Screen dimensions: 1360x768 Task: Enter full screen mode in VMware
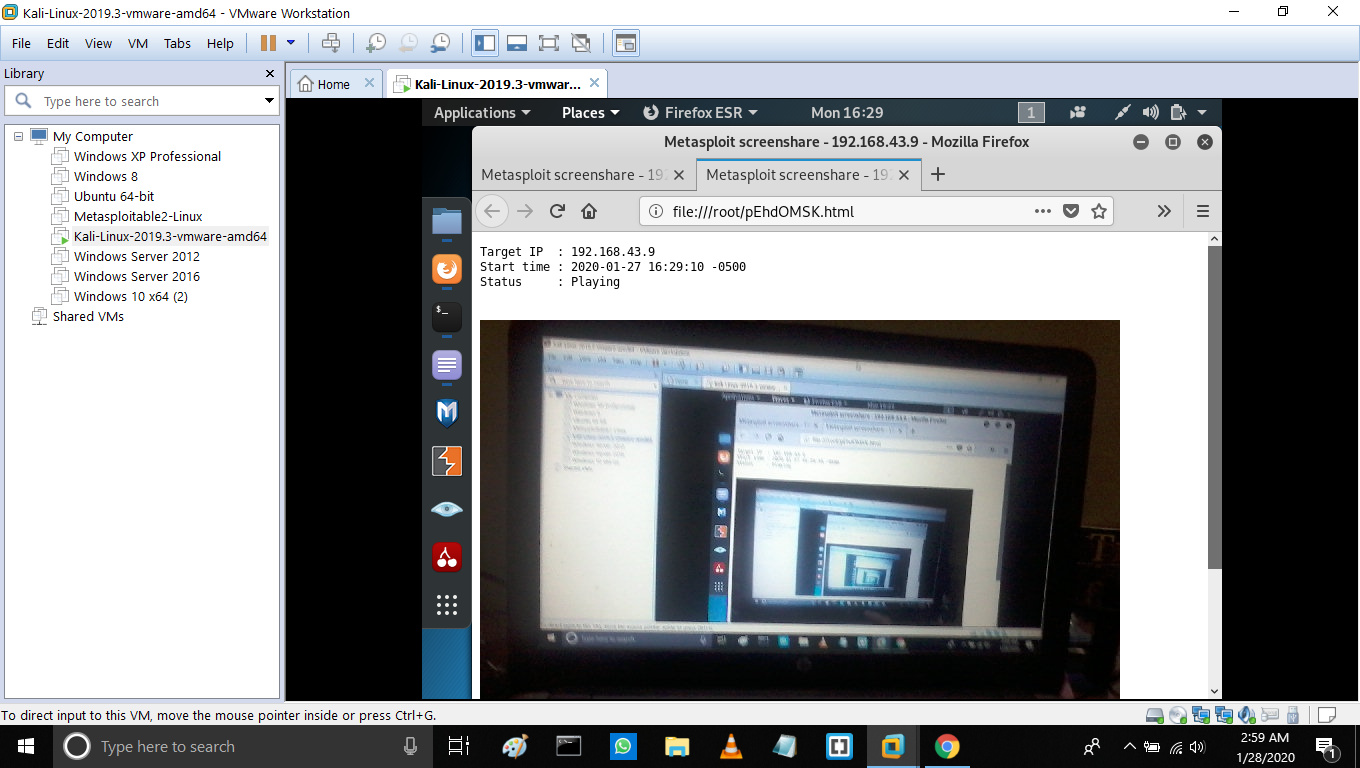pyautogui.click(x=548, y=43)
